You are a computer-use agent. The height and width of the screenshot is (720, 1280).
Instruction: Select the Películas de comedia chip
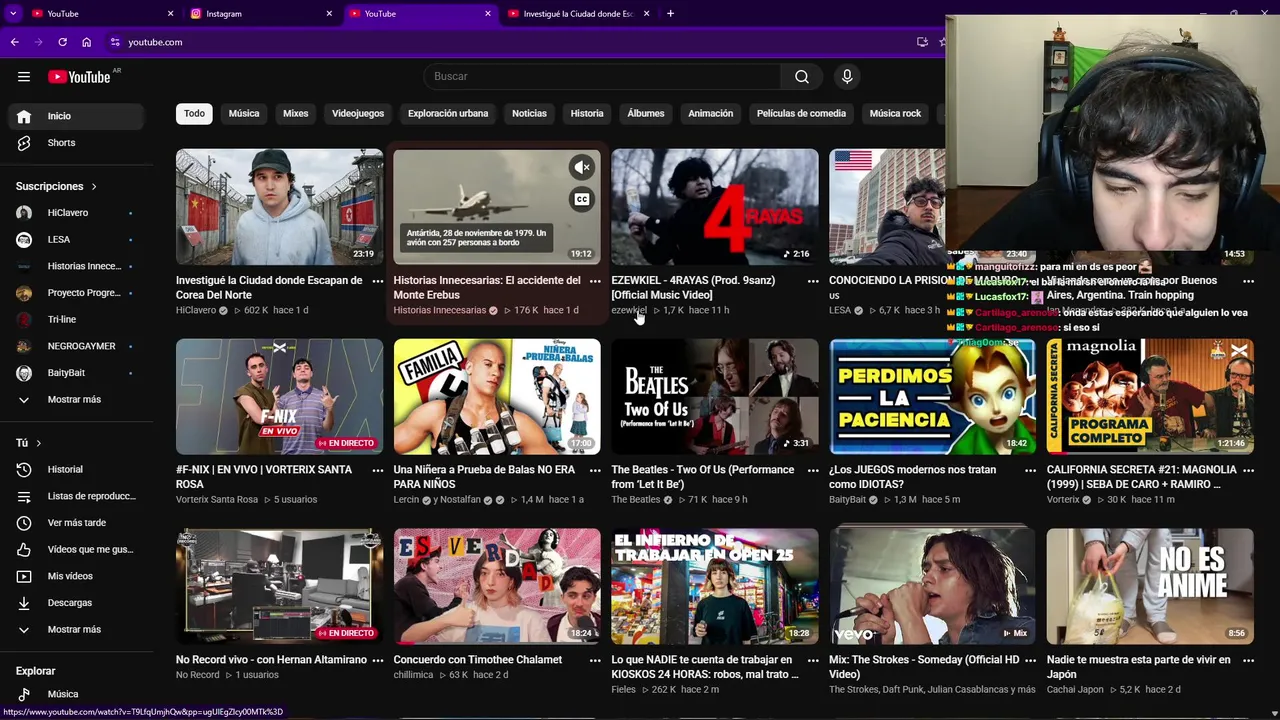tap(801, 113)
